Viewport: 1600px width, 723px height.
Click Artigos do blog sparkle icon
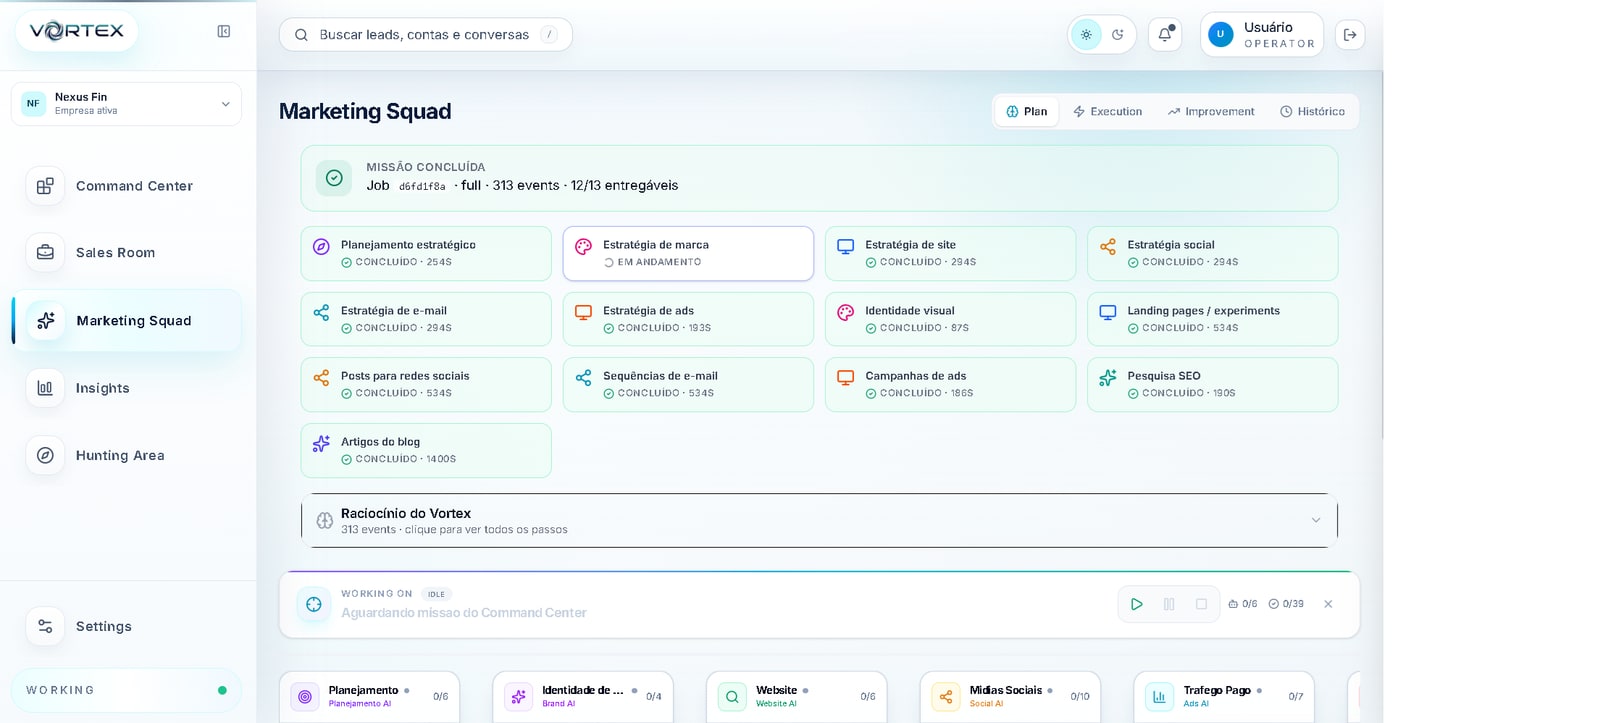tap(321, 443)
